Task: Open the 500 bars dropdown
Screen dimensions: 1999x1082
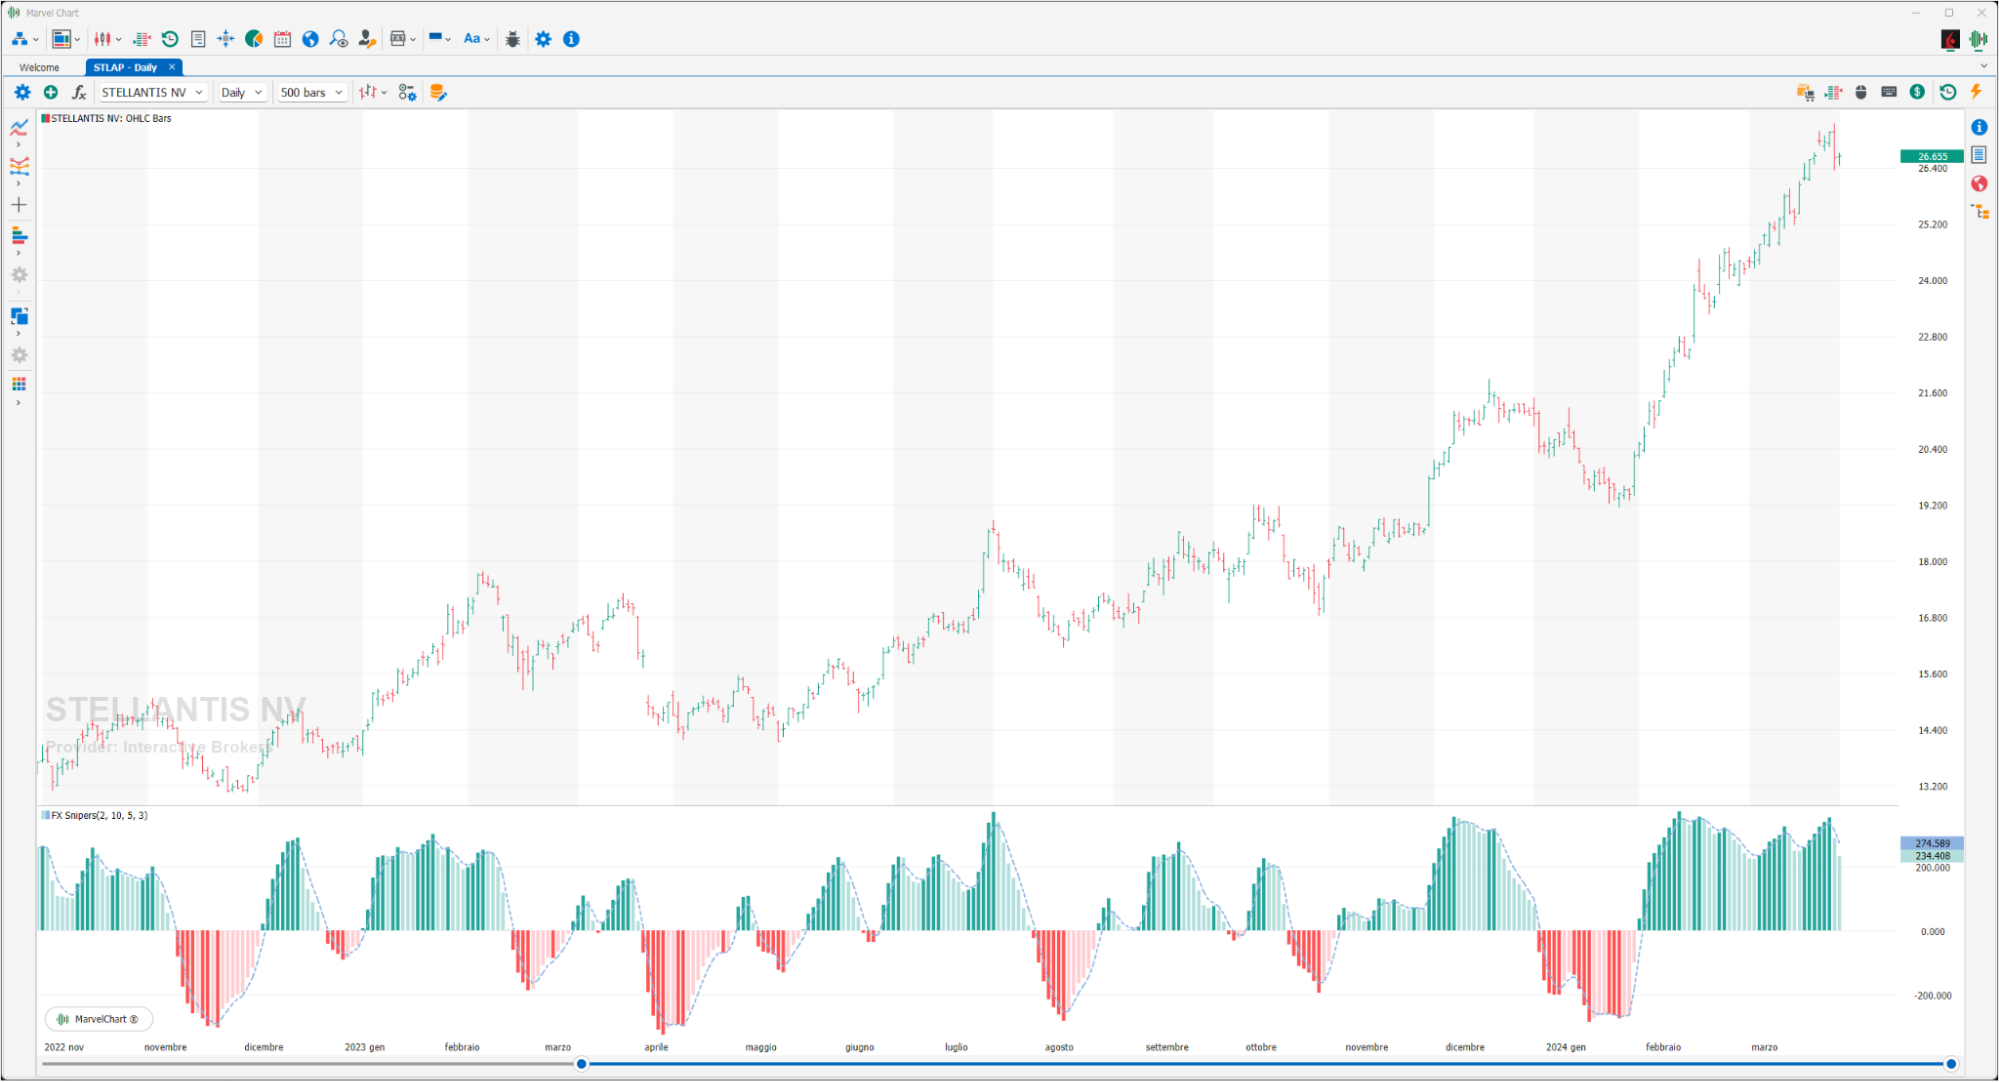Action: pos(312,92)
